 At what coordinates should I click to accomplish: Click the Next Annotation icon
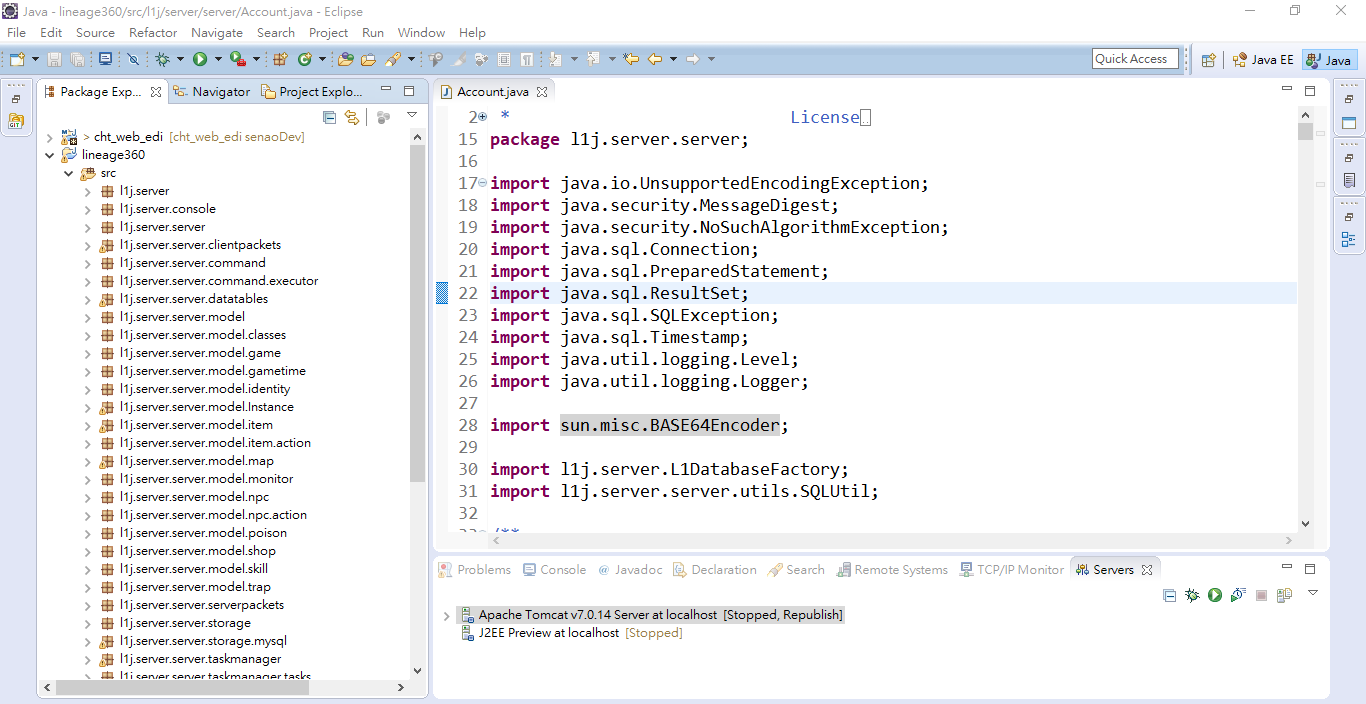[x=554, y=59]
